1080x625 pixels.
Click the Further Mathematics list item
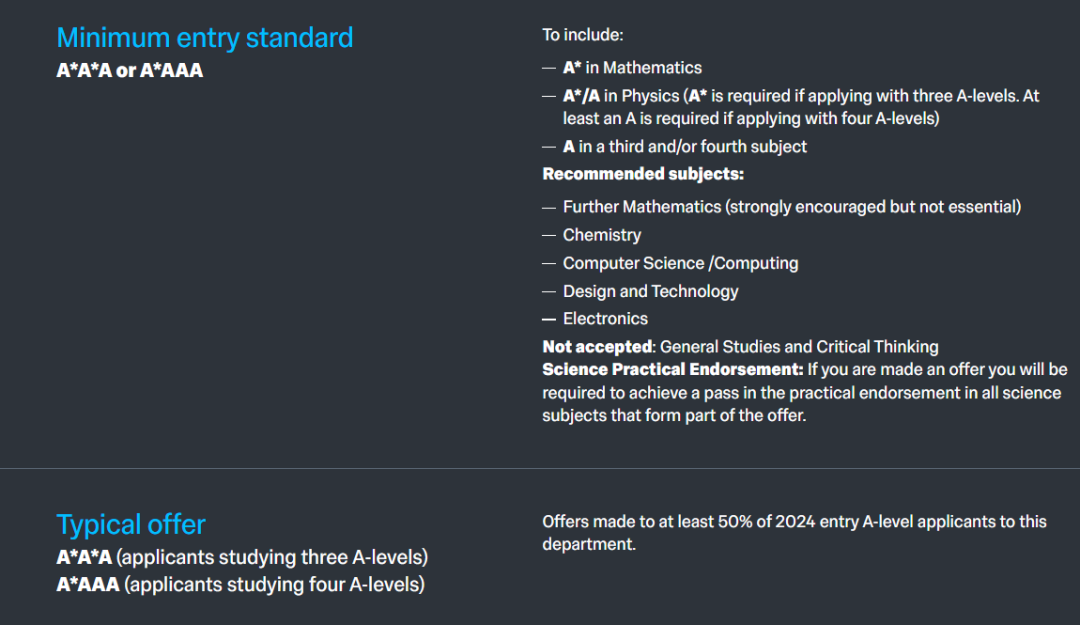(792, 207)
